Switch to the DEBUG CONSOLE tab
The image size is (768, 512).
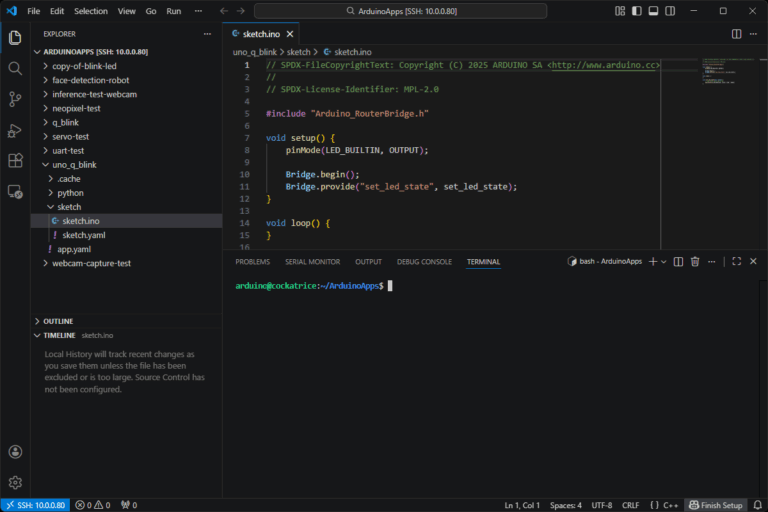click(x=424, y=262)
